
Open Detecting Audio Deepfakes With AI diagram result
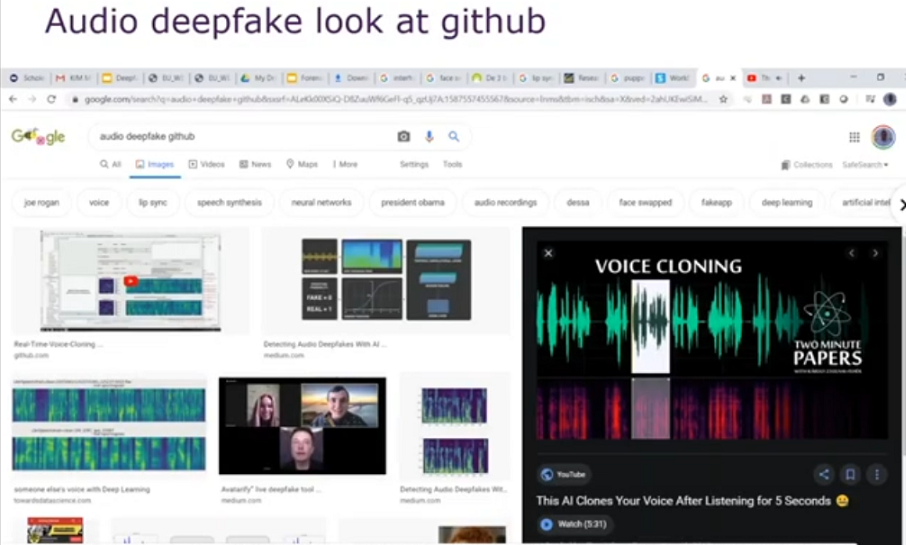(386, 280)
